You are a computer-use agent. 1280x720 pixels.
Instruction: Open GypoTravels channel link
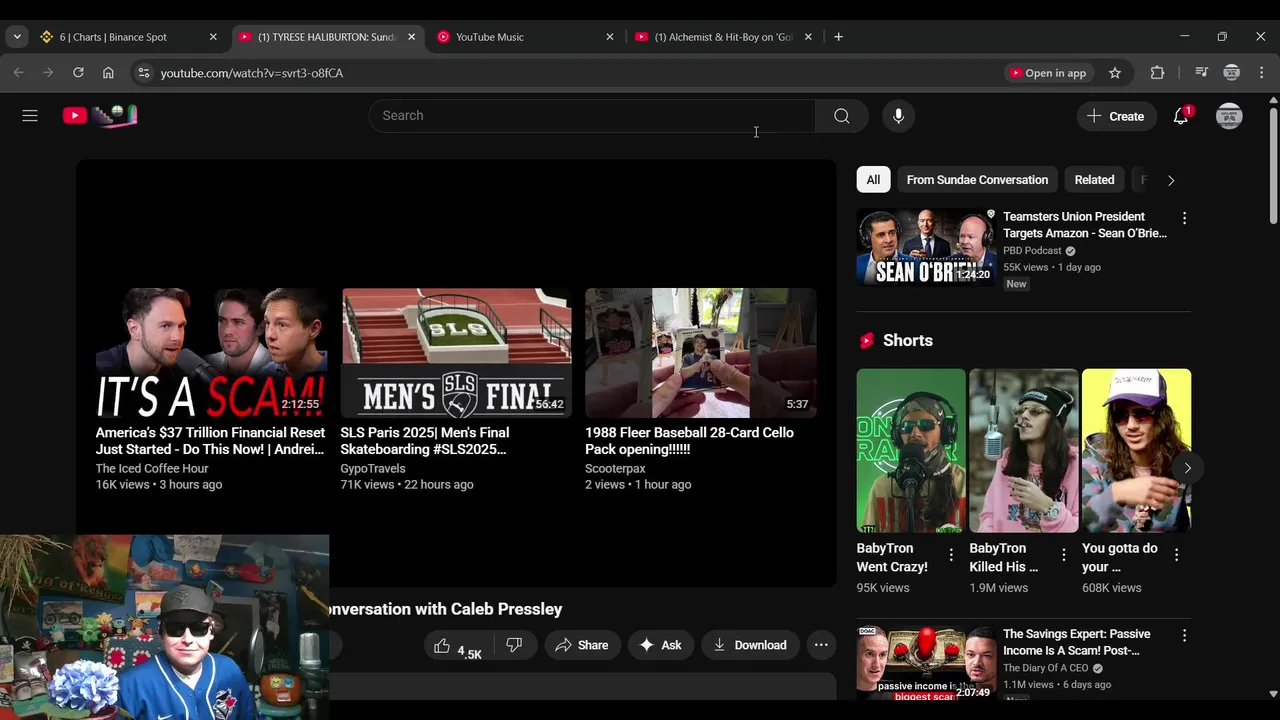click(373, 468)
